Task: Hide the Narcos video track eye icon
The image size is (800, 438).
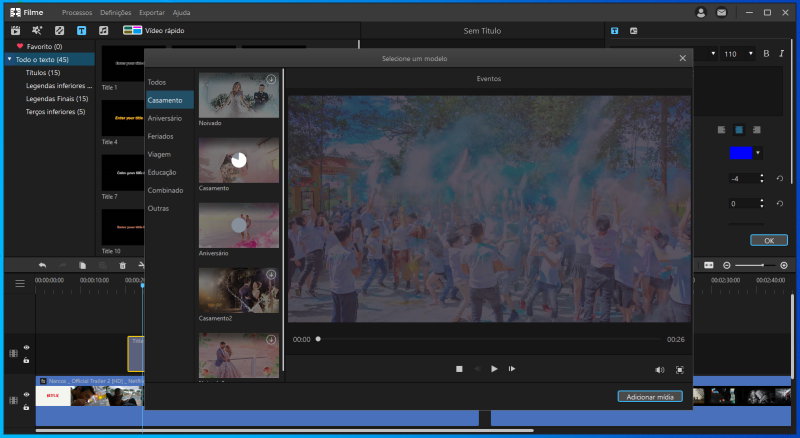Action: coord(26,395)
